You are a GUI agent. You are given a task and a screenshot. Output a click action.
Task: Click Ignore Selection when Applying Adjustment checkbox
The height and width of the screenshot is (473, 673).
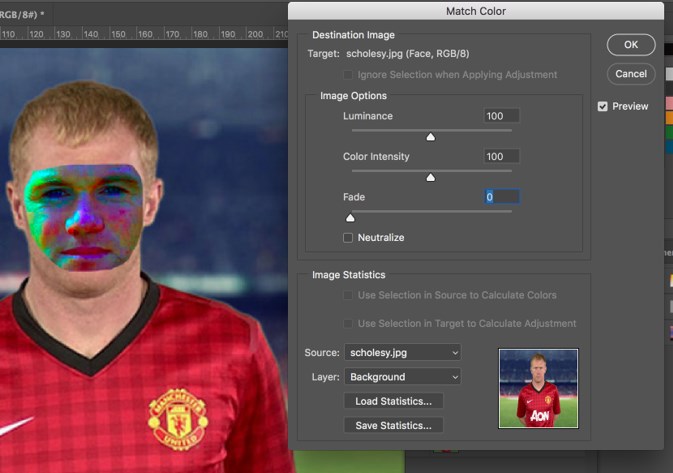tap(348, 75)
